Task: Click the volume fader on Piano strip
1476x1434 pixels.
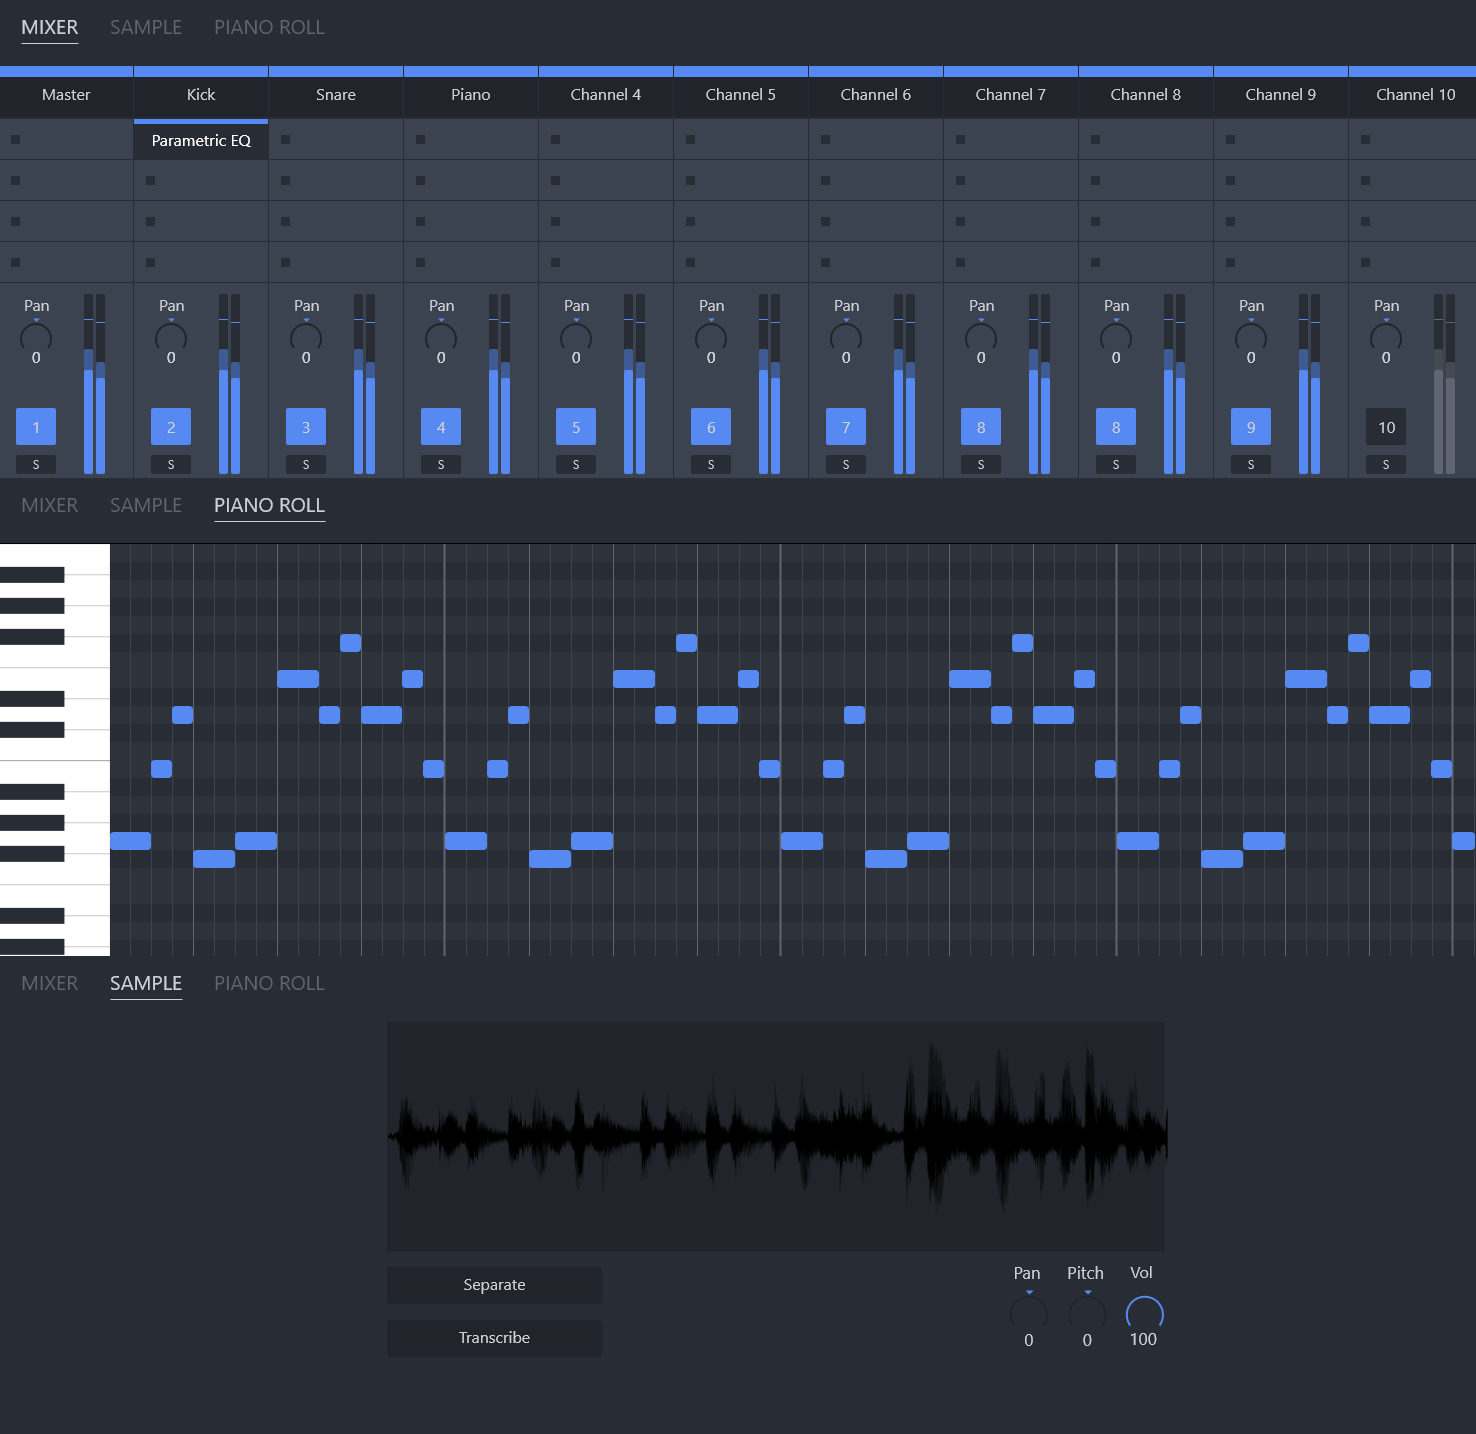Action: [x=499, y=384]
